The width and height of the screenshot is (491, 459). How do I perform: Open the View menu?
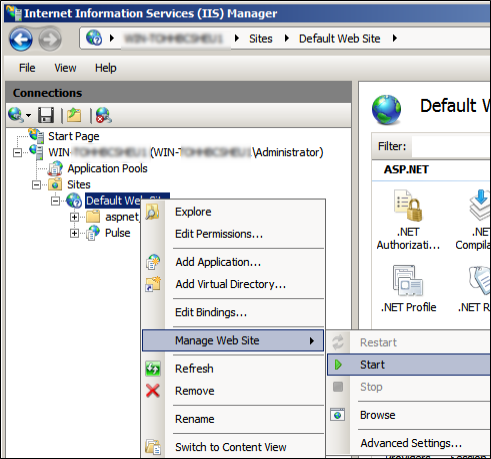tap(65, 68)
